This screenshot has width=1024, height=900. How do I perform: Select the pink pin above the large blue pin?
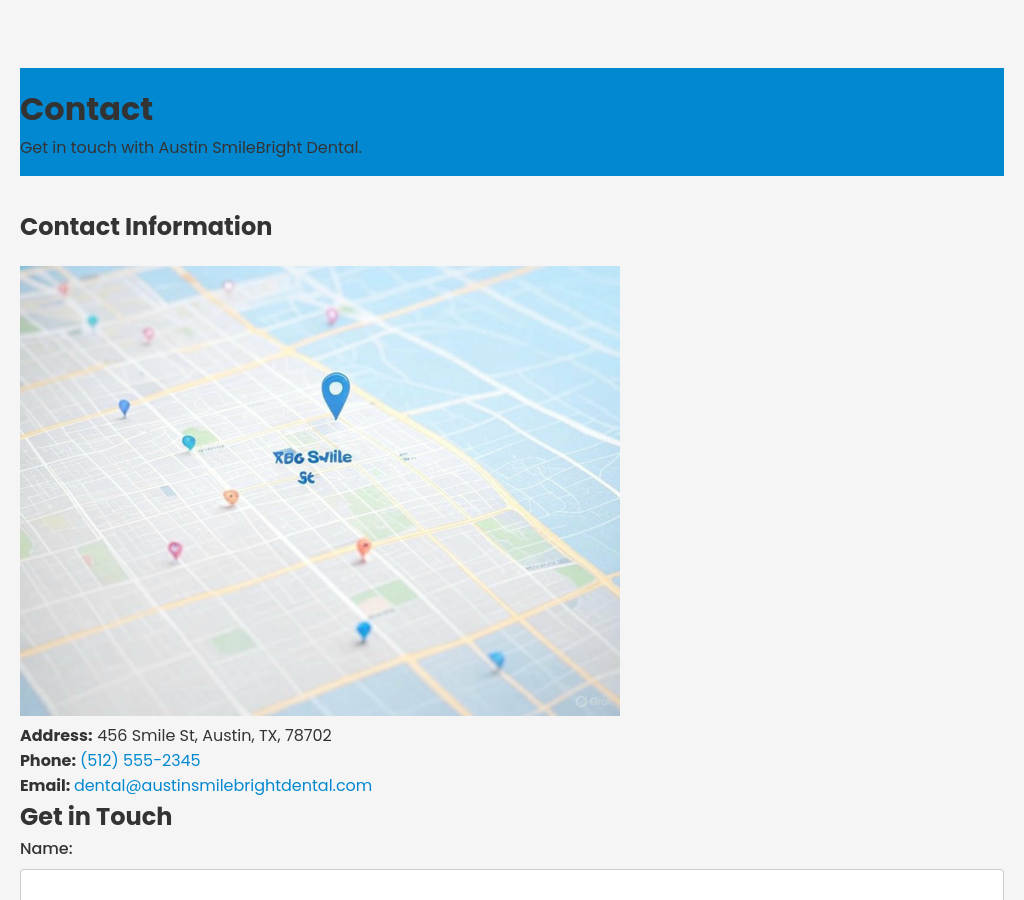[x=332, y=316]
